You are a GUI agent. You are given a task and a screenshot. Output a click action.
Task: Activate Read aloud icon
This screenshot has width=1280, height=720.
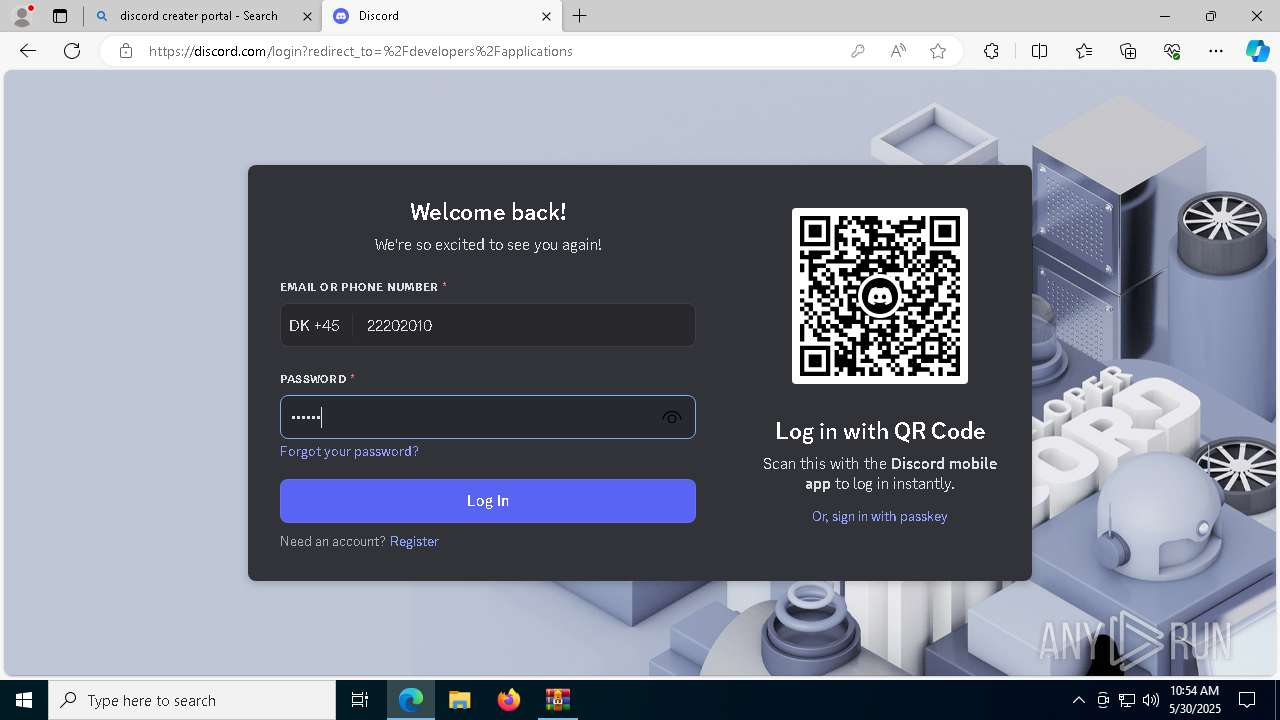coord(898,51)
